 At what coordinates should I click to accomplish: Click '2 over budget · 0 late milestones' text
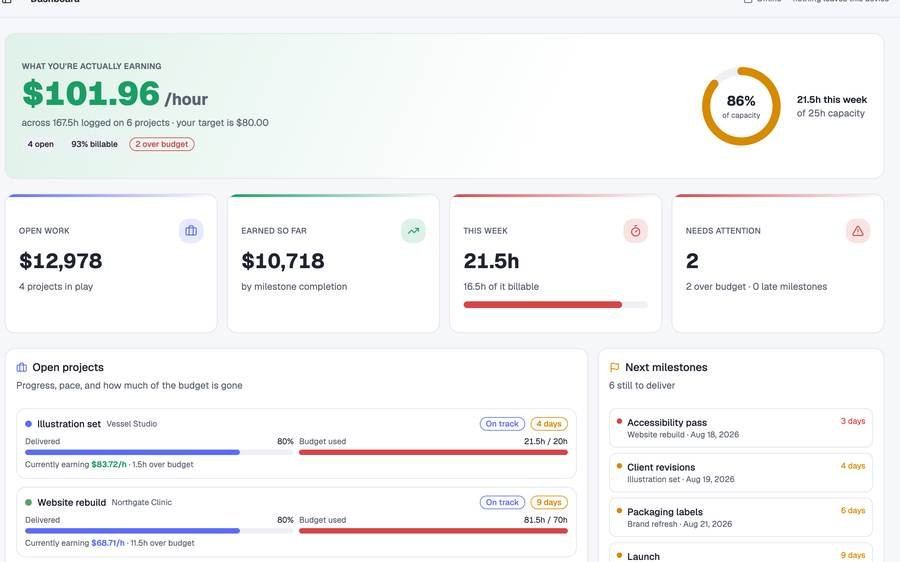pyautogui.click(x=757, y=286)
